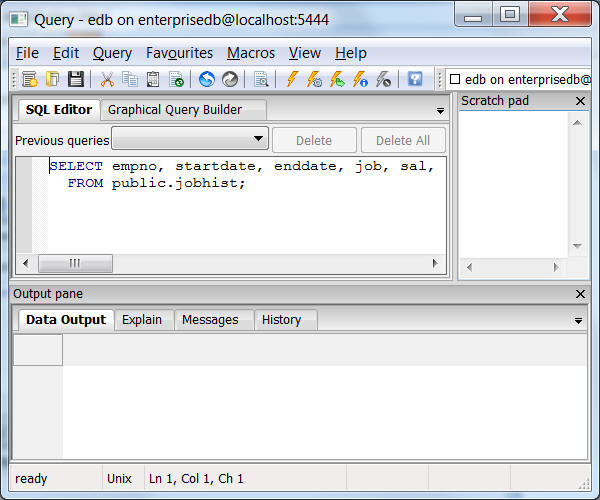
Task: Open the Edit menu
Action: point(66,53)
